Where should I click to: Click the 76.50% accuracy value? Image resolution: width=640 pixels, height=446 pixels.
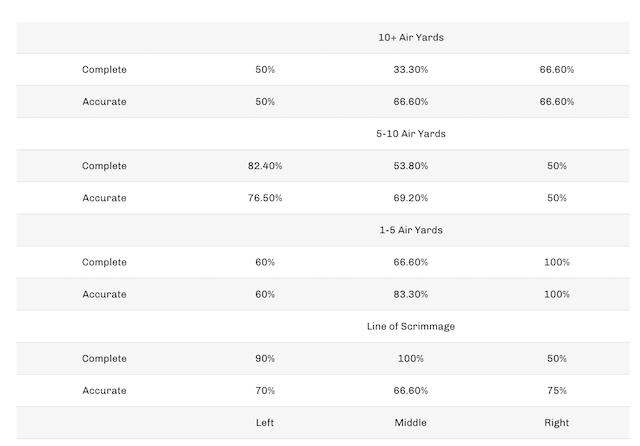265,198
